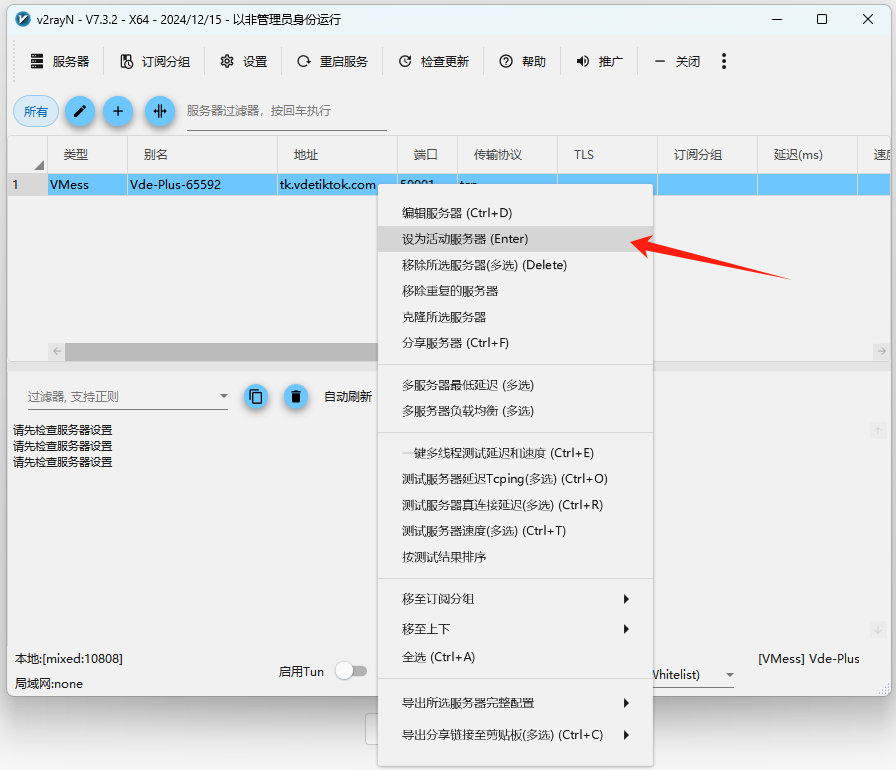Screen dimensions: 896x770
Task: Select 设为活动服务器 (Enter) in context menu
Action: click(x=465, y=239)
